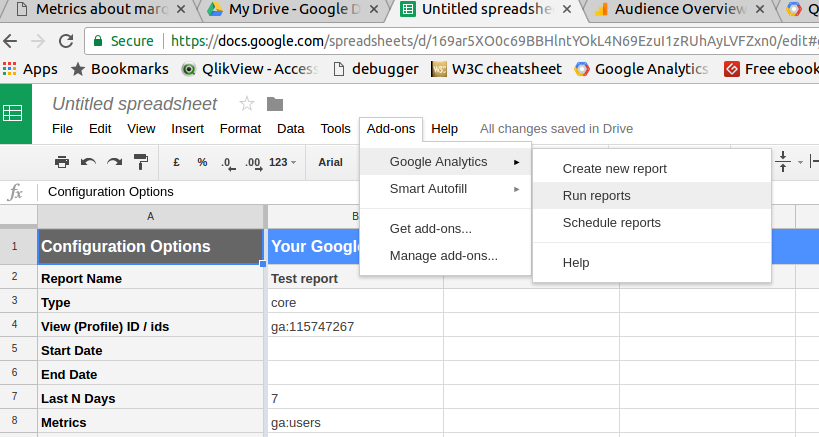The width and height of the screenshot is (819, 437).
Task: Select cell containing ga:115747267
Action: [355, 327]
